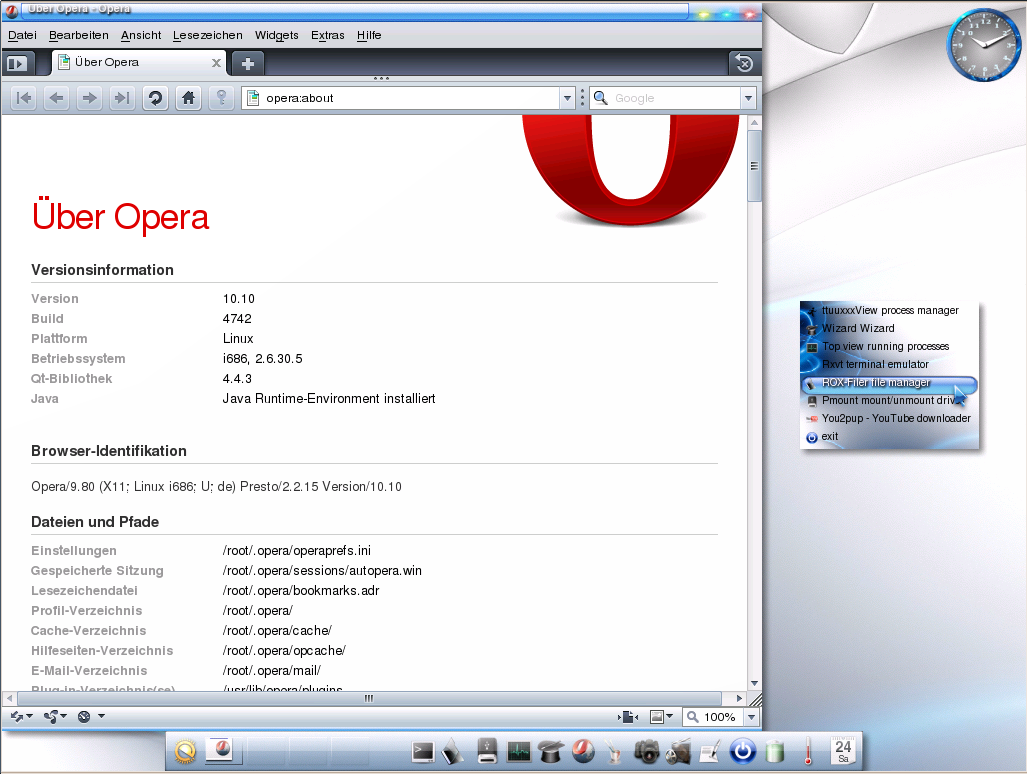Select Pmount mount/unmount drives entry
Viewport: 1027px width, 774px height.
(889, 400)
